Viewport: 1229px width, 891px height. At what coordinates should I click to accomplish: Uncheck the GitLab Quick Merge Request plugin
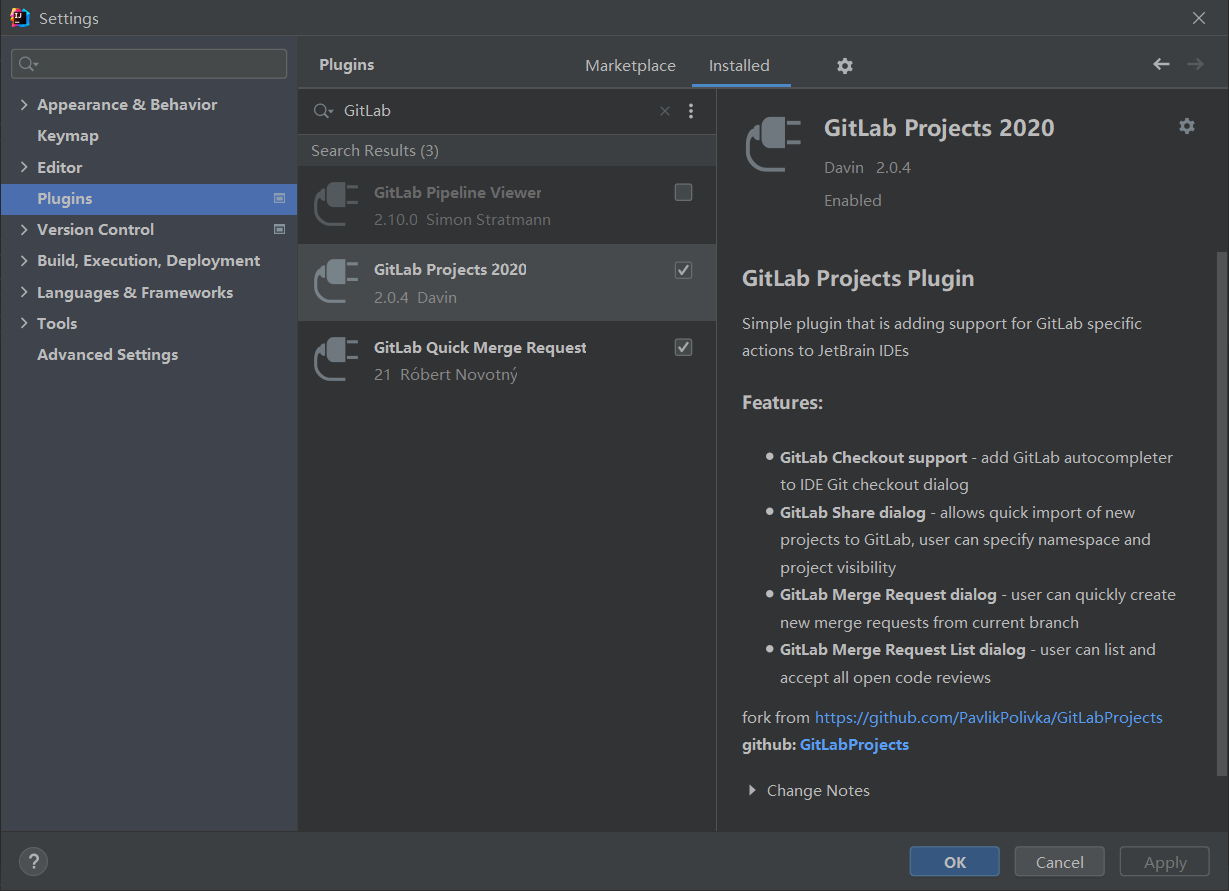tap(683, 347)
